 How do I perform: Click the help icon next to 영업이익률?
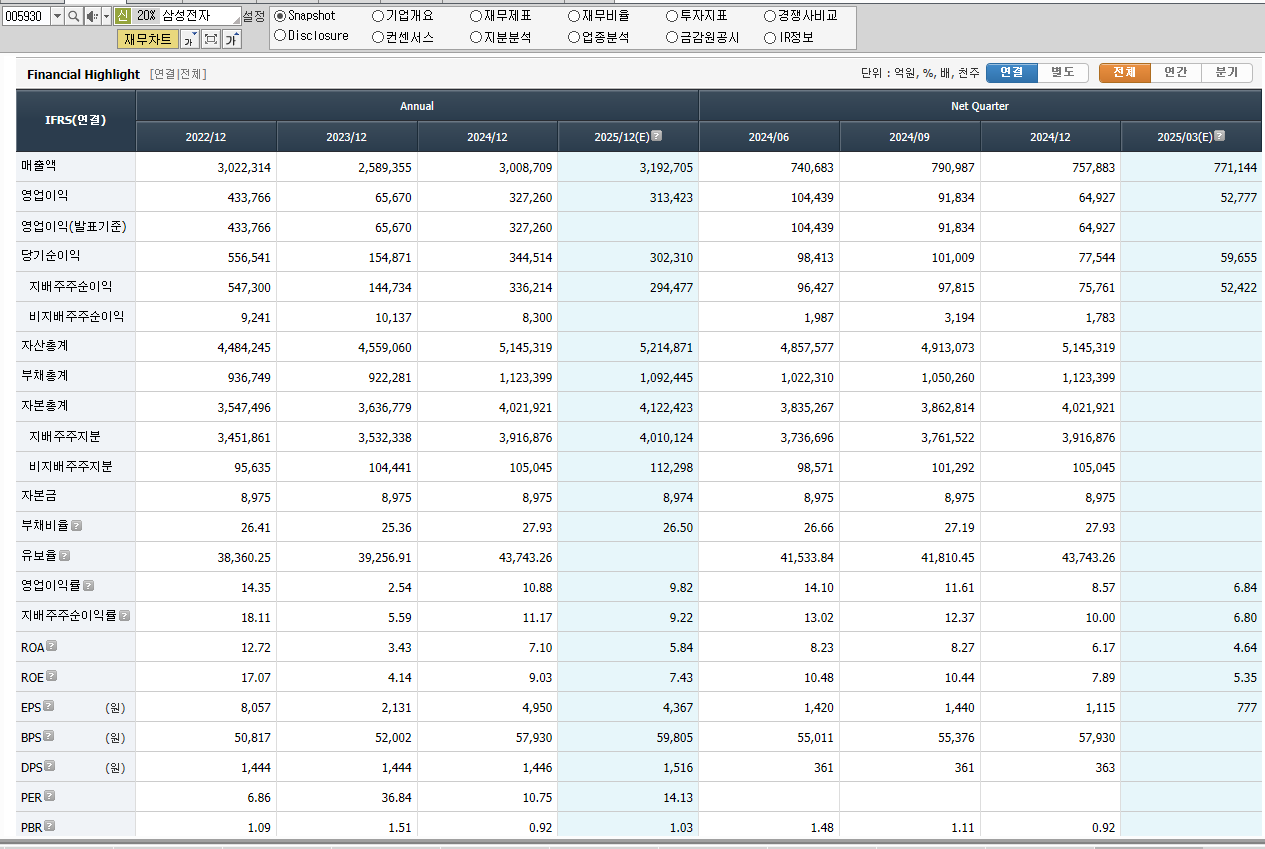(x=88, y=586)
